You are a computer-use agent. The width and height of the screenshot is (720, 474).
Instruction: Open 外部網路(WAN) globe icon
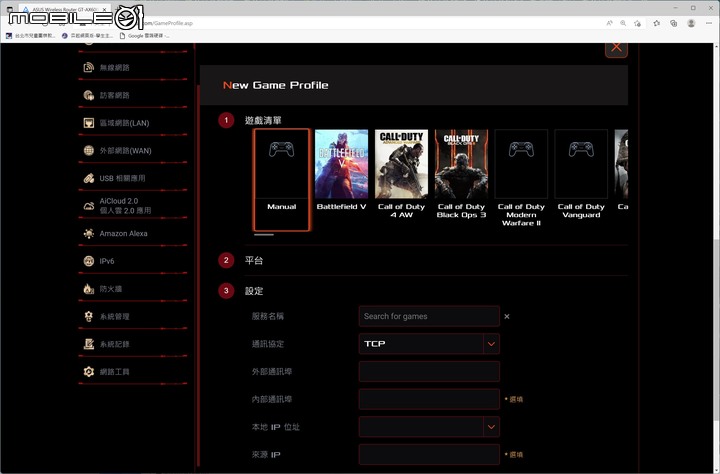[89, 150]
